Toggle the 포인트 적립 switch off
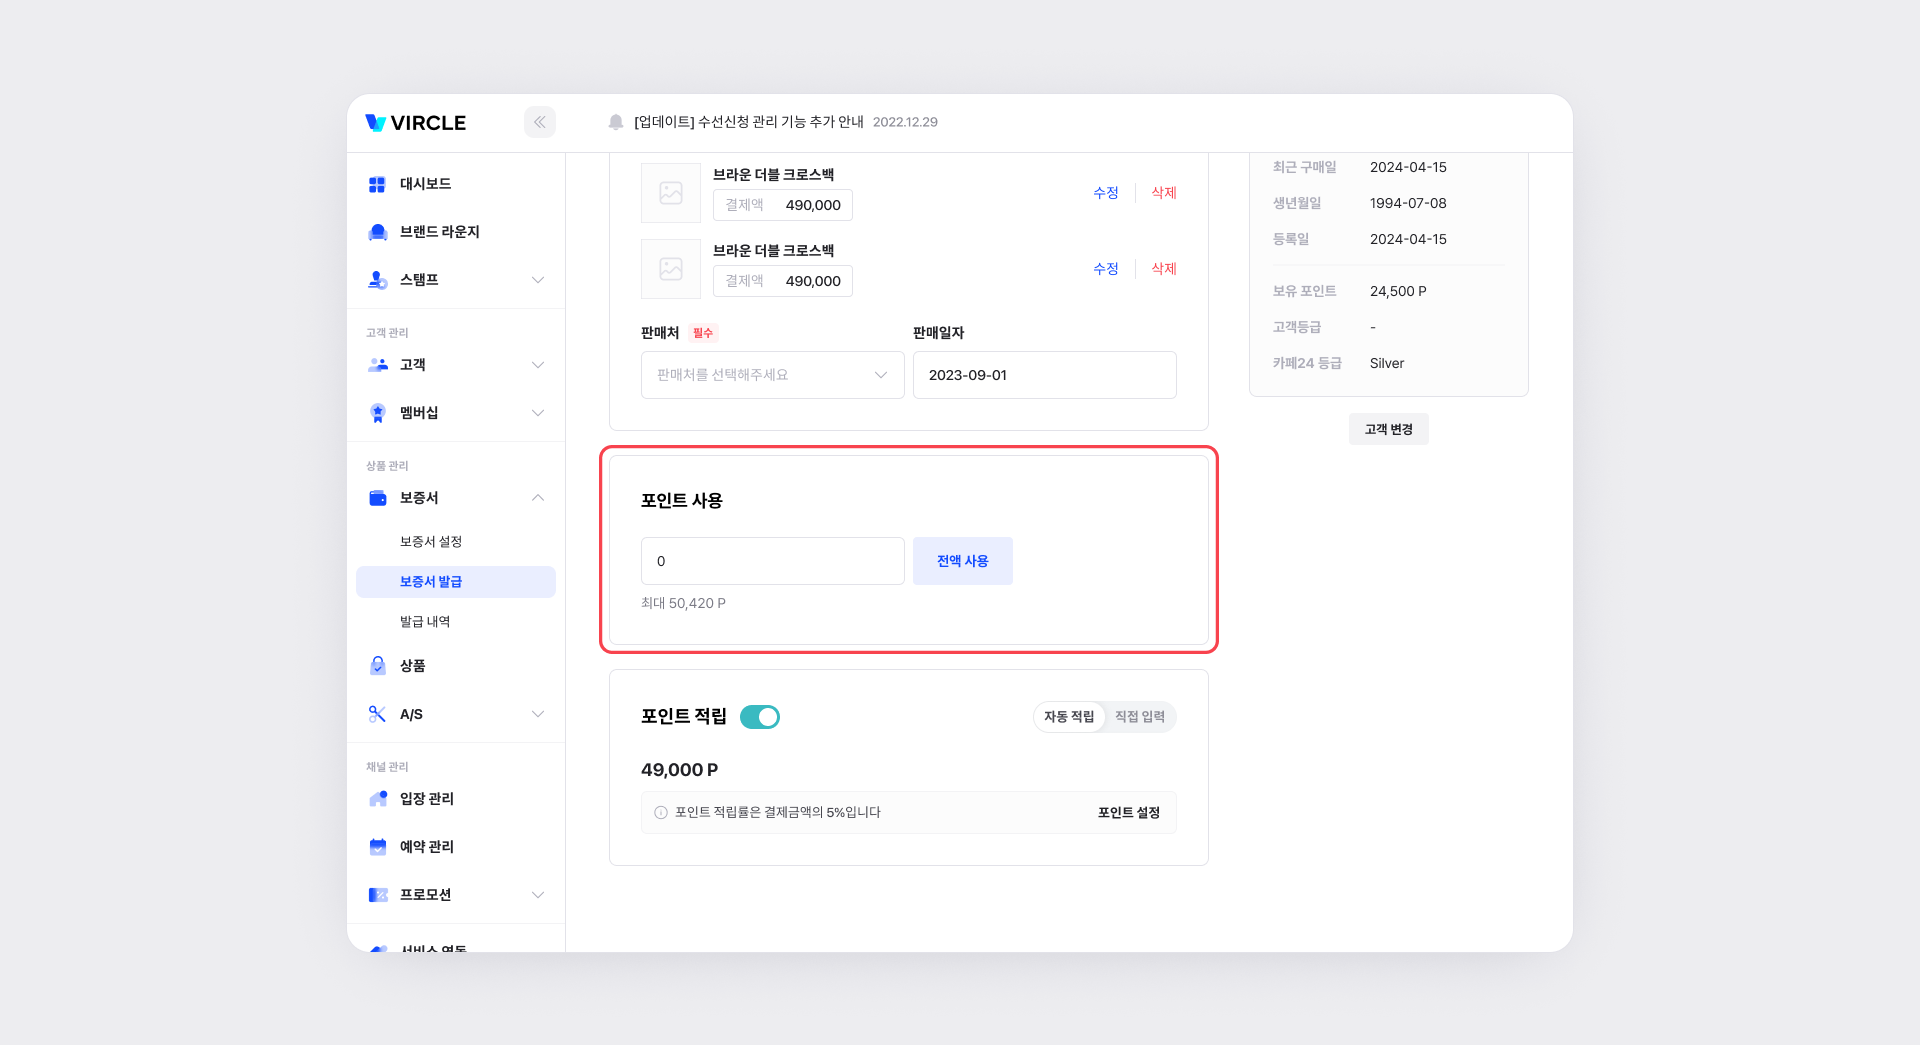 coord(760,717)
